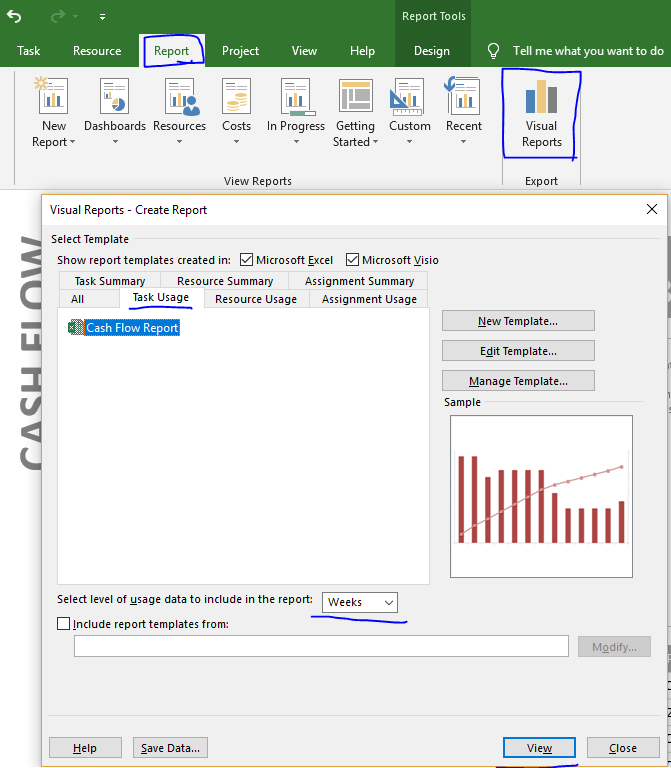Expand the Weeks usage data dropdown
Screen dimensions: 671x768
(360, 602)
